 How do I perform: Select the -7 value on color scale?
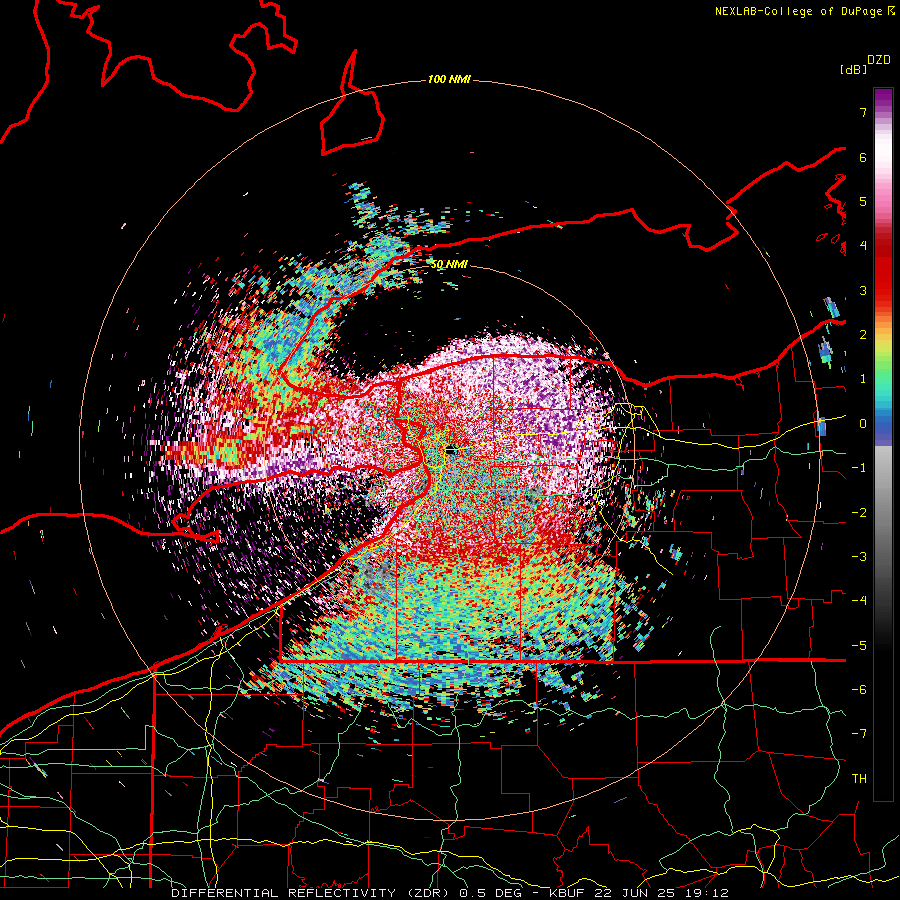(x=859, y=734)
